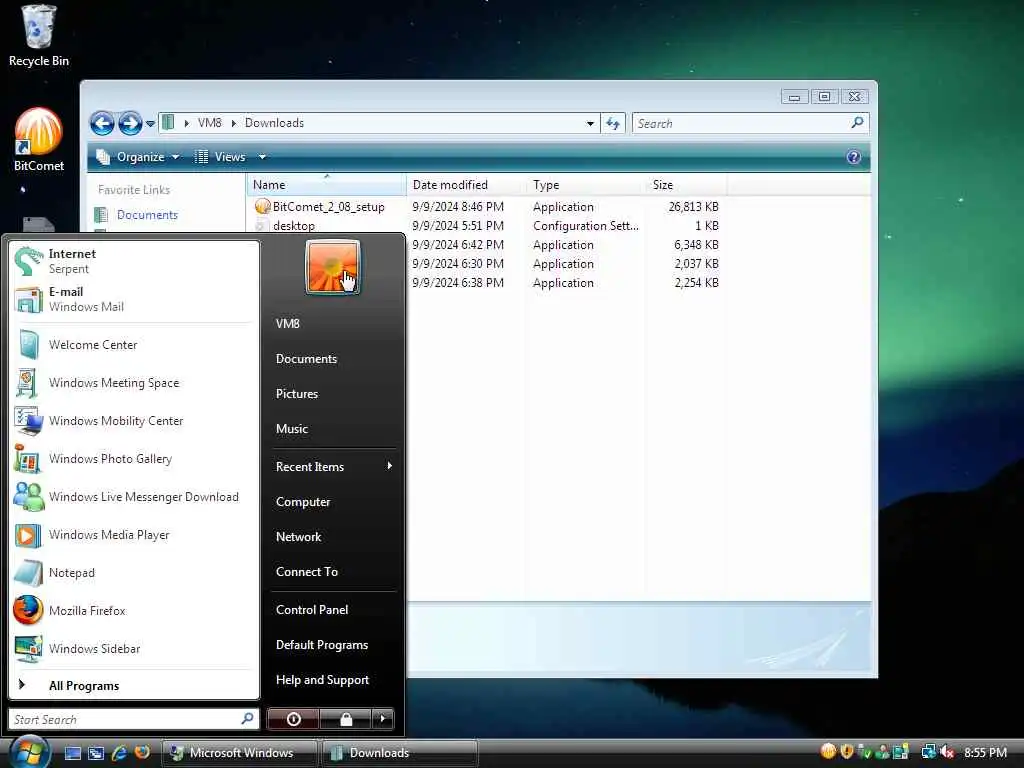The height and width of the screenshot is (768, 1024).
Task: Click the search magnifier in Explorer
Action: pyautogui.click(x=857, y=122)
